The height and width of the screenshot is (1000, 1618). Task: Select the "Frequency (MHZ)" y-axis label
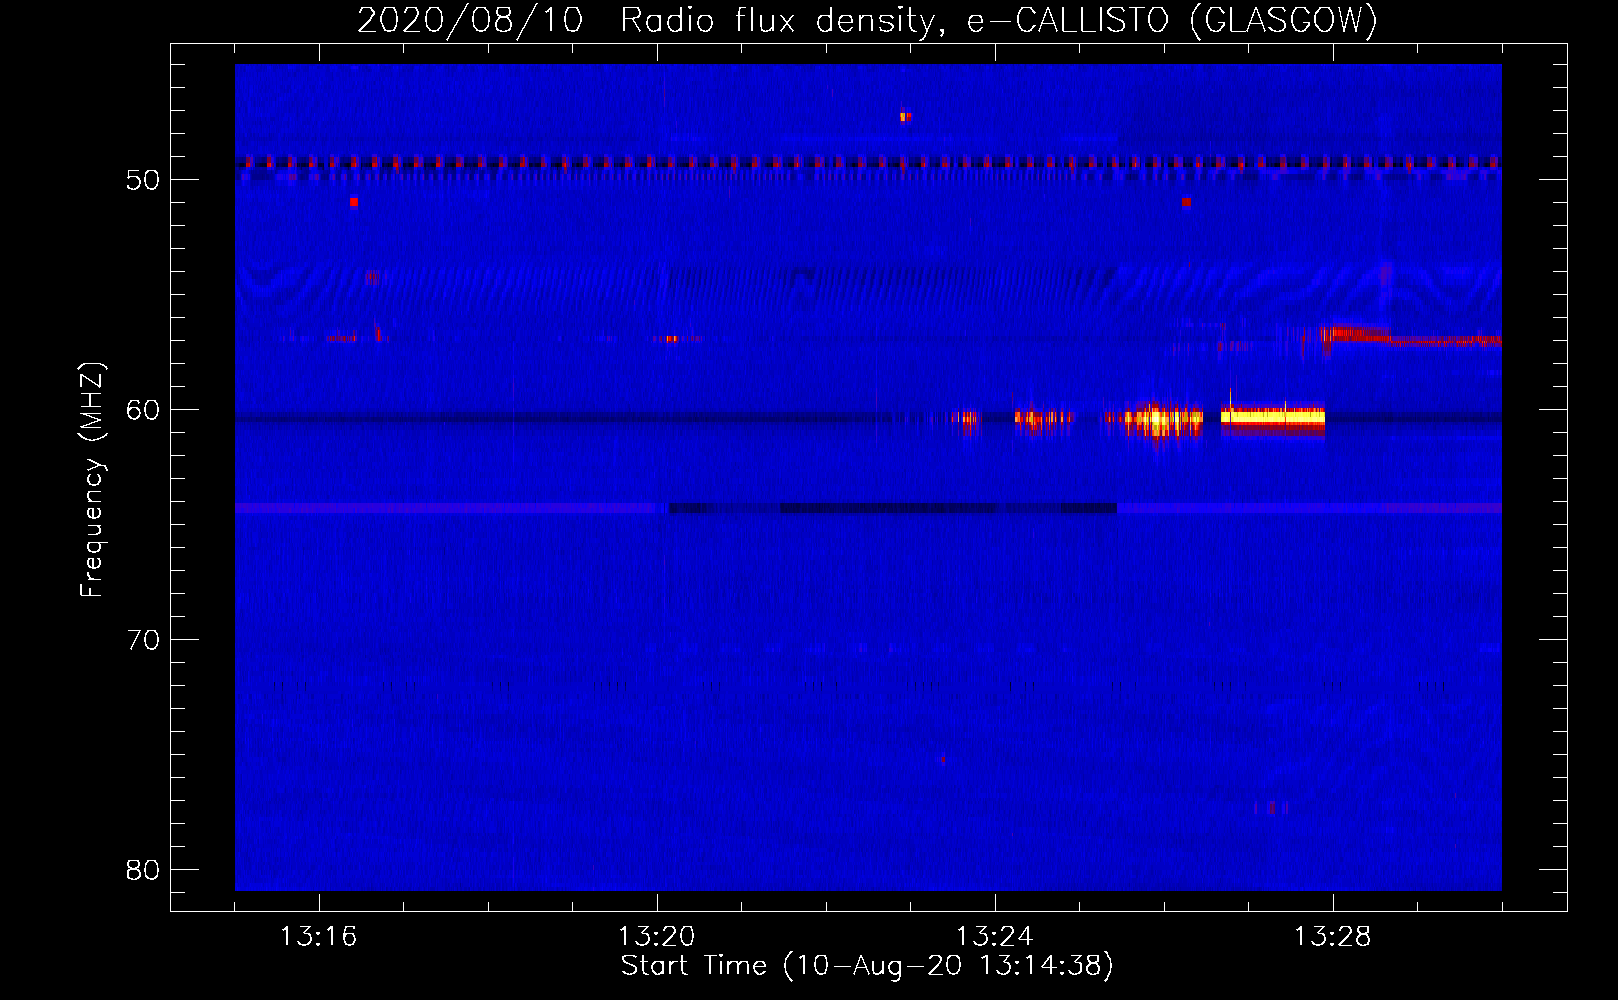[x=92, y=480]
